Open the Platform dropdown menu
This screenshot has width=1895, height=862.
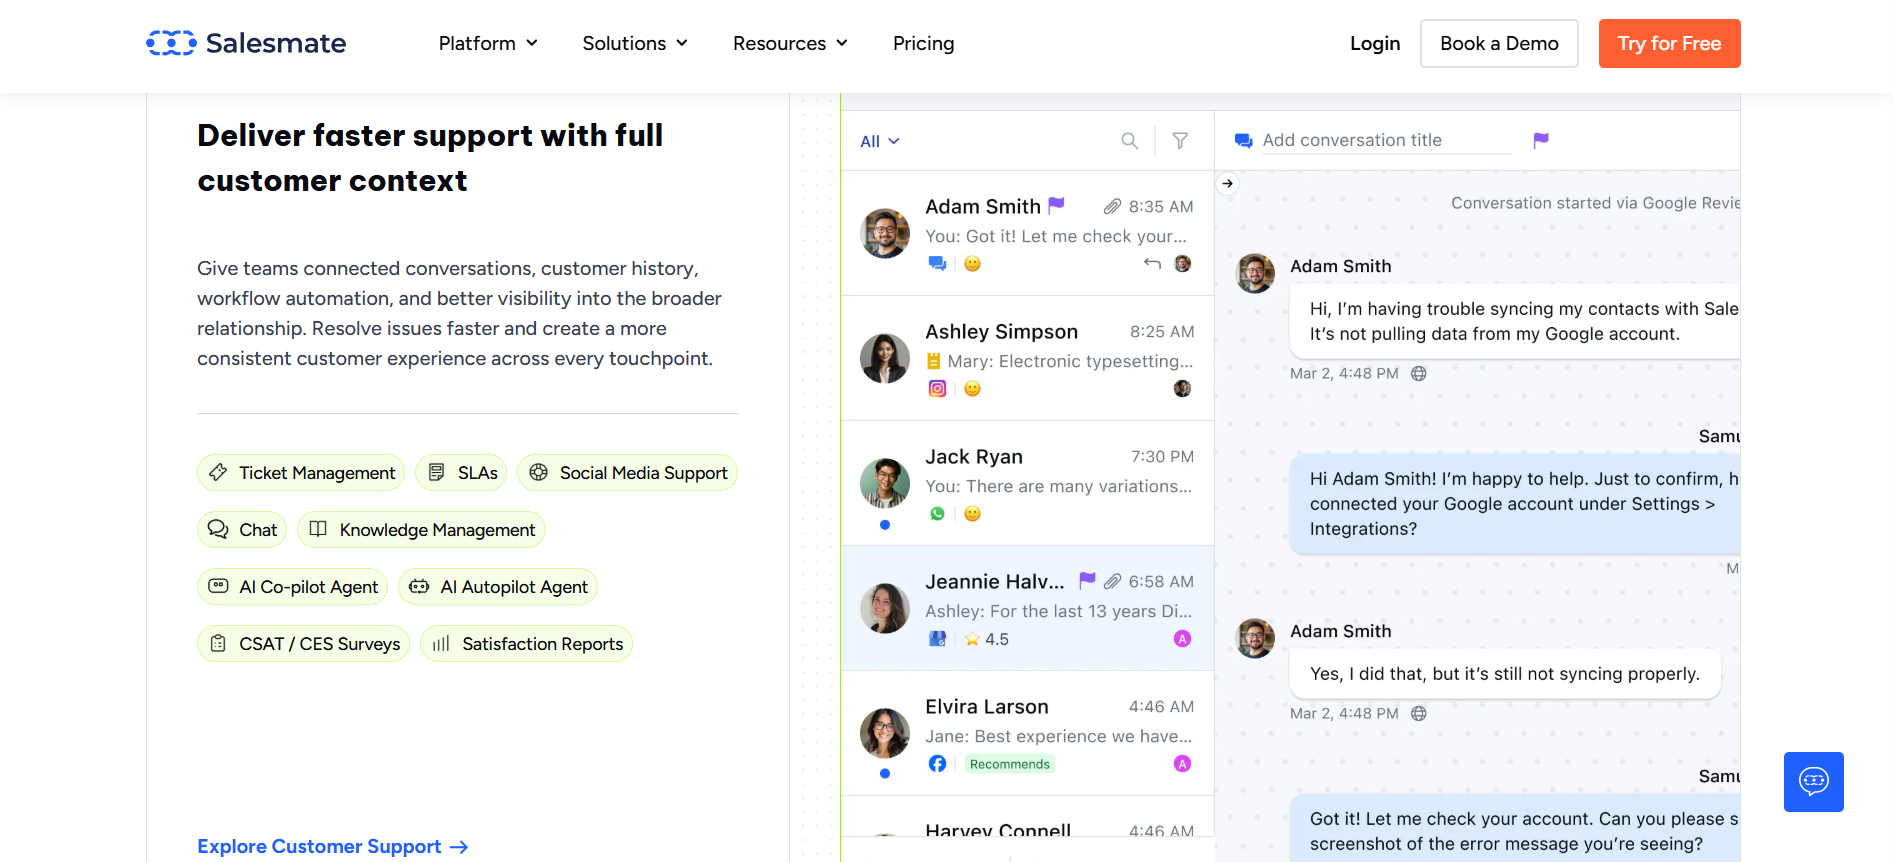(x=488, y=43)
